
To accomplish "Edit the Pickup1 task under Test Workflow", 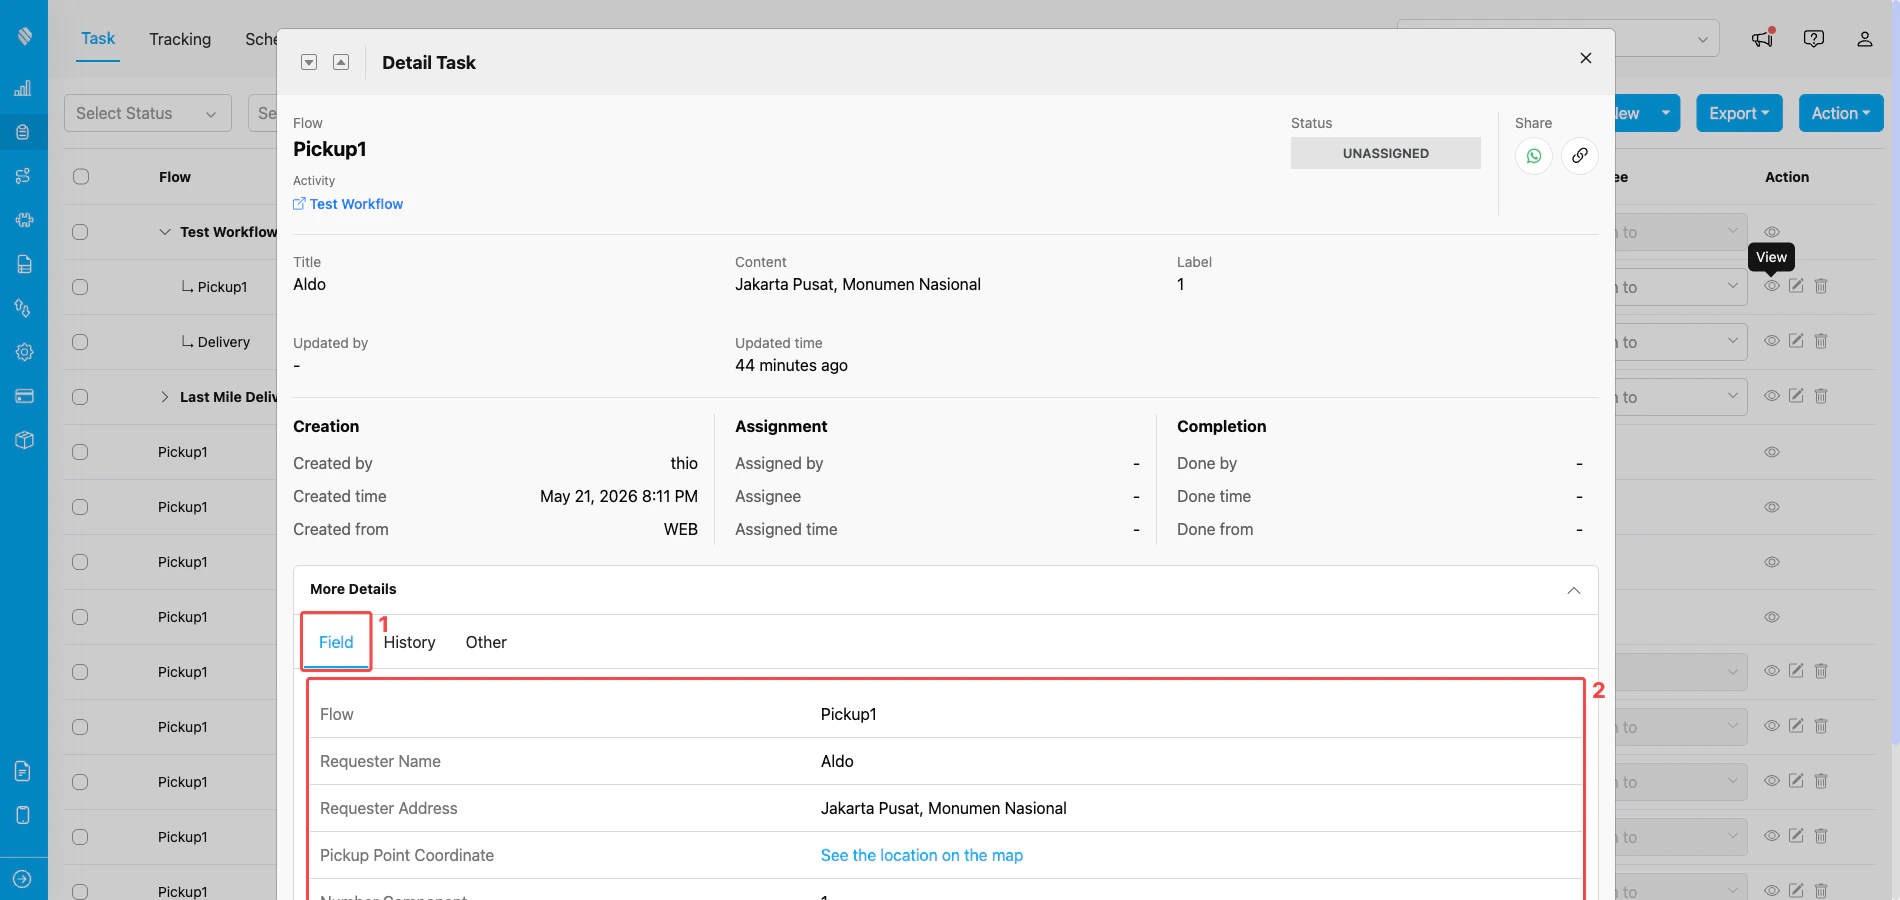I will [1796, 286].
